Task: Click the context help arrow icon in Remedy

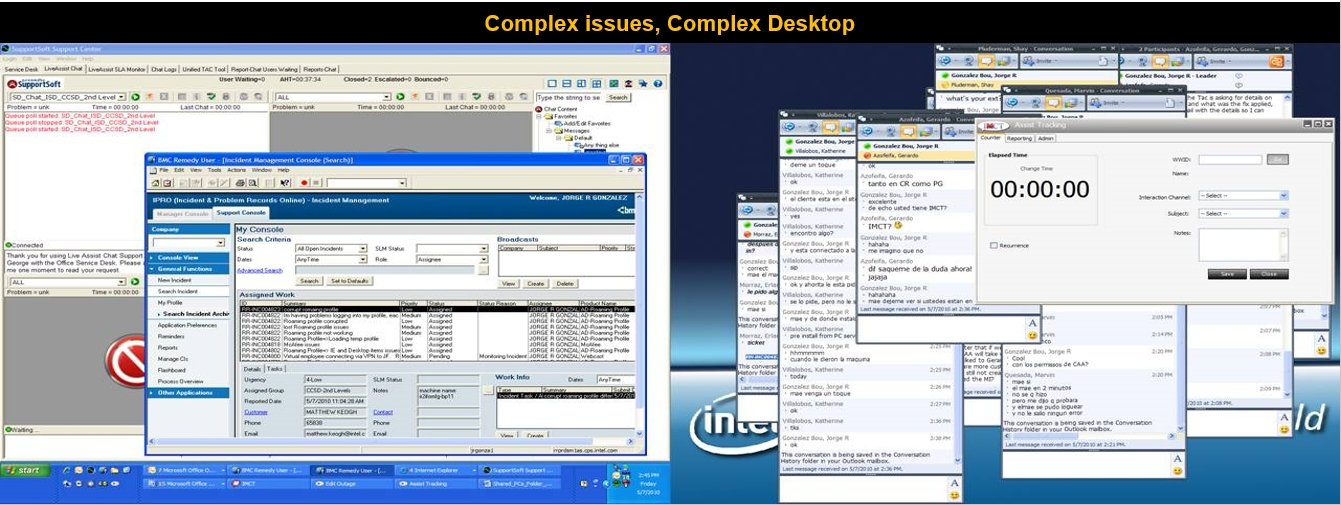Action: point(287,183)
